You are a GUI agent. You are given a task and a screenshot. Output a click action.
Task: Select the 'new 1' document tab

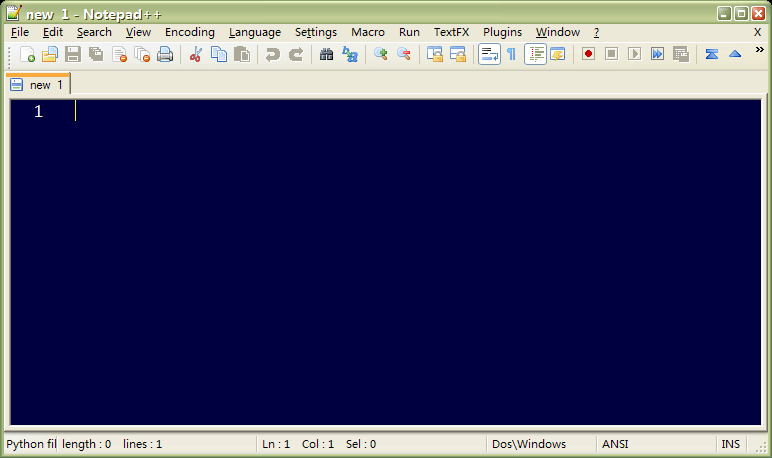coord(38,84)
